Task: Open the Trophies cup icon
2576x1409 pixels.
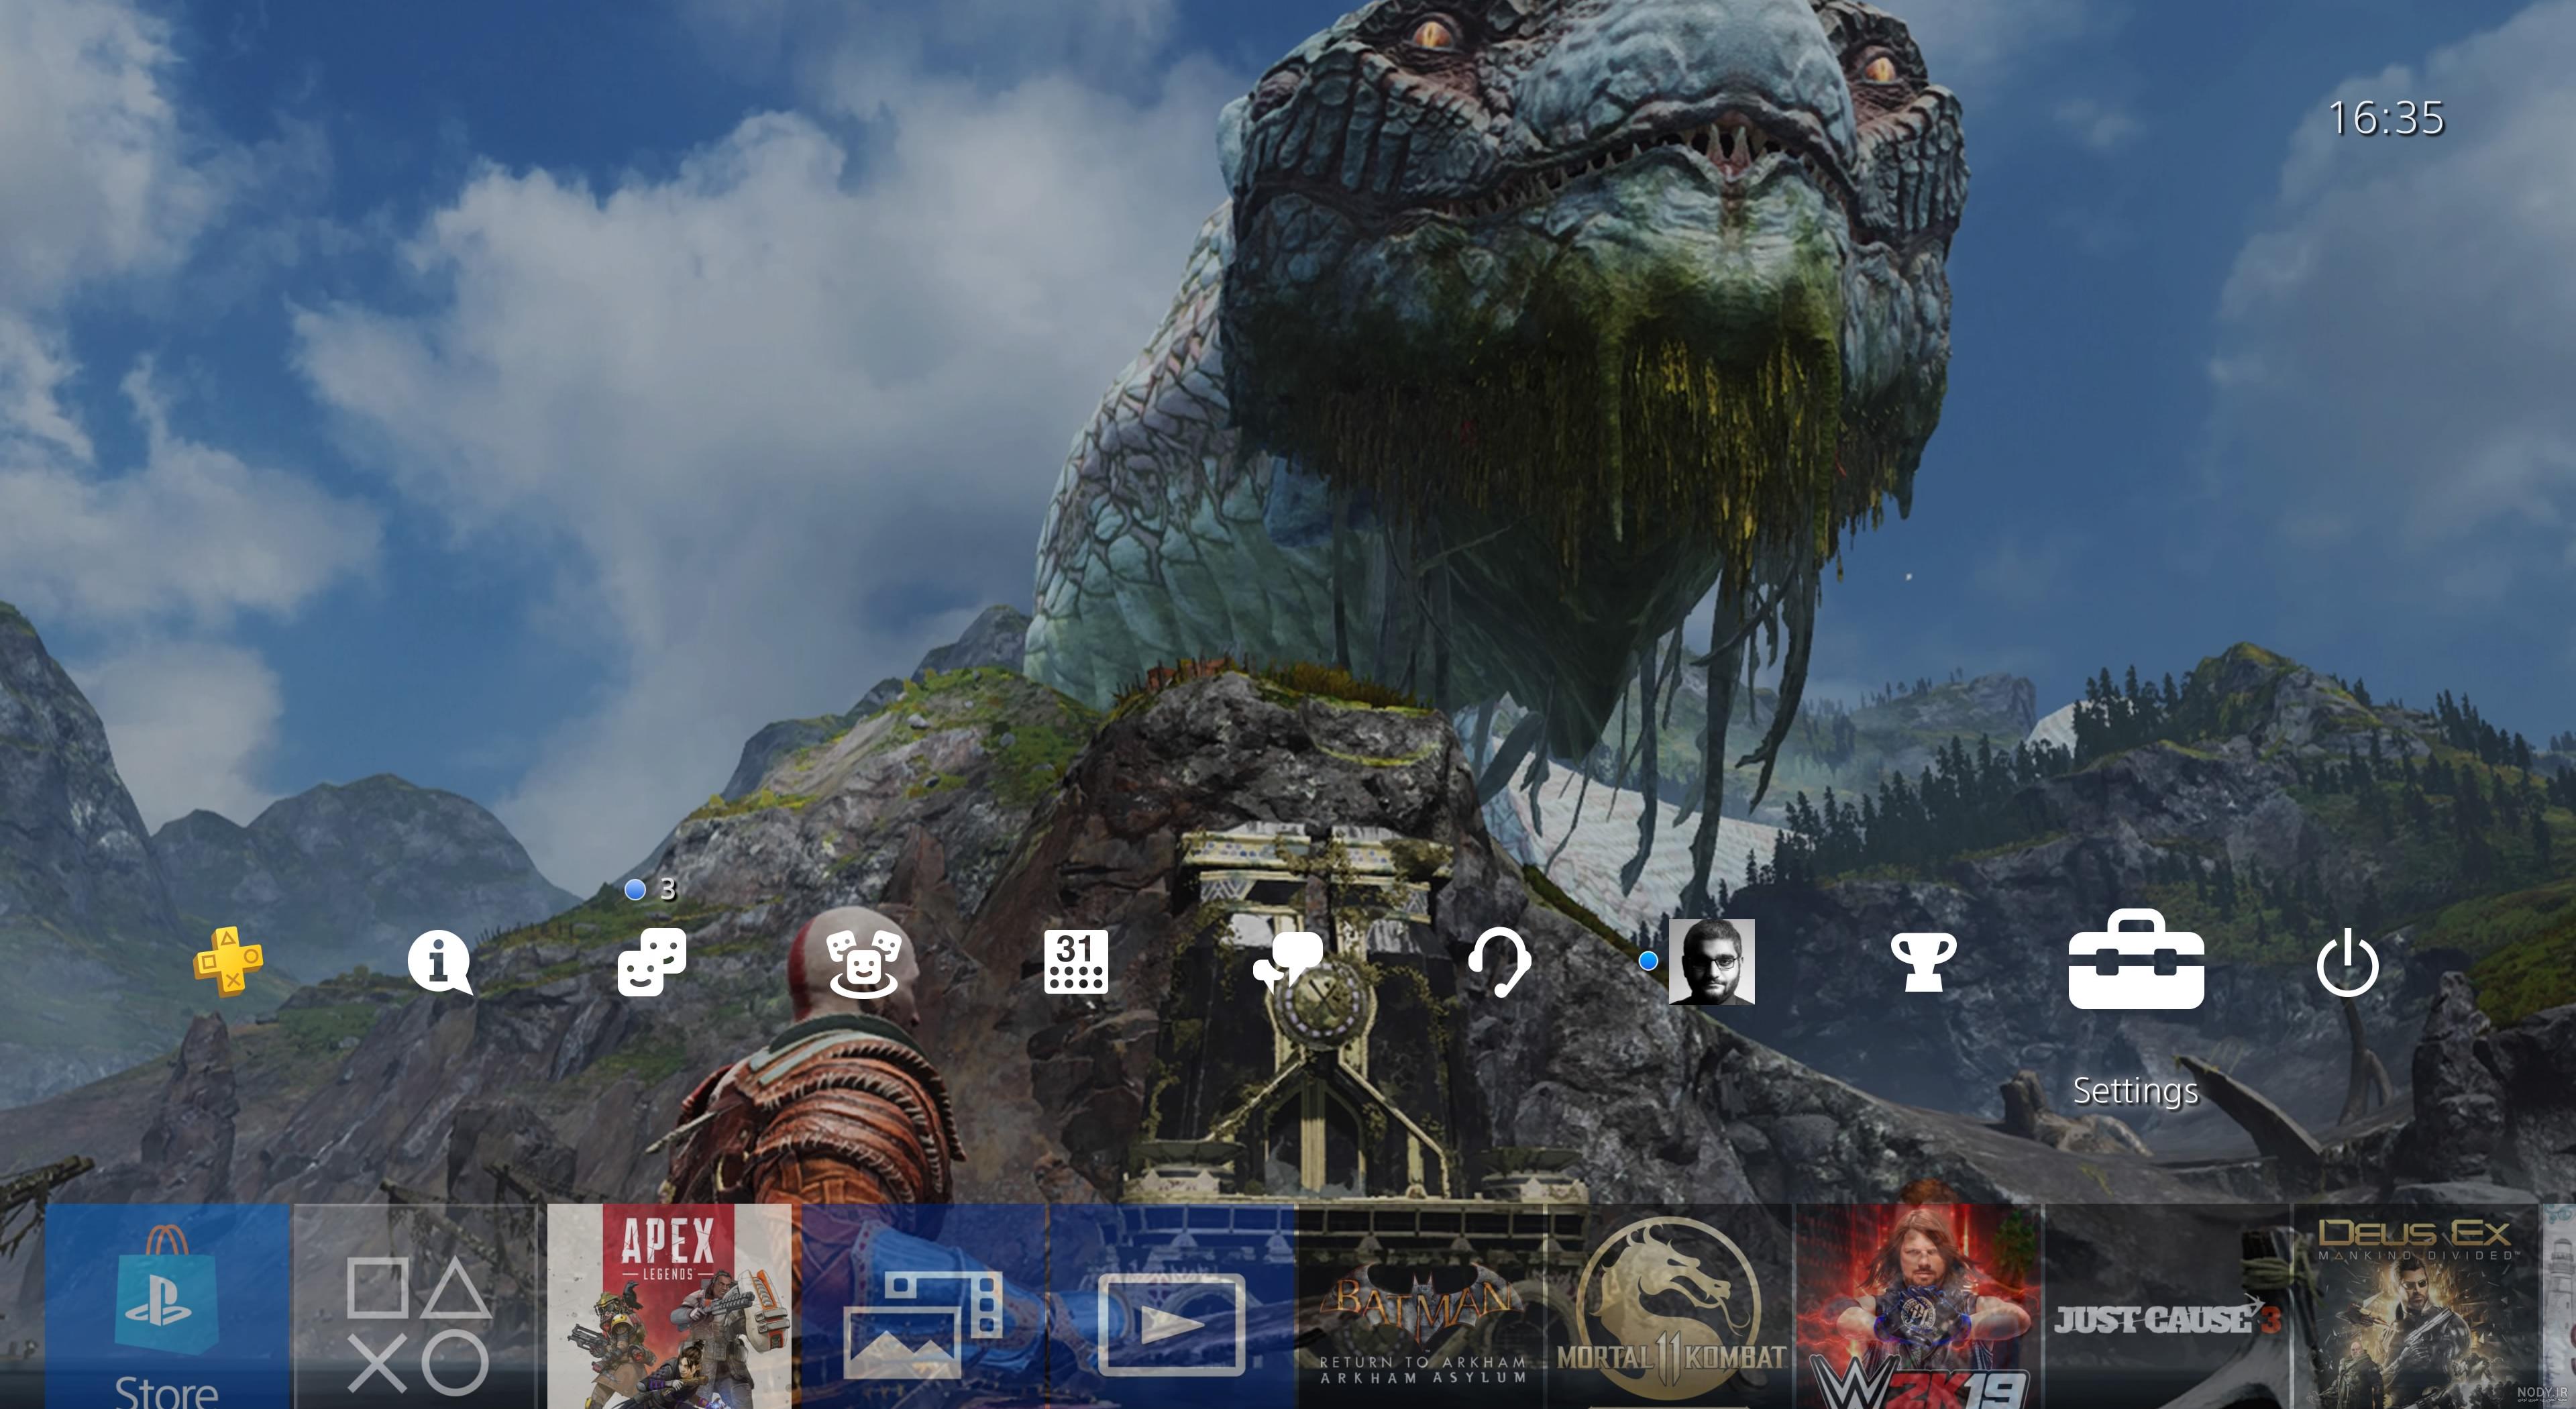Action: [x=1923, y=962]
